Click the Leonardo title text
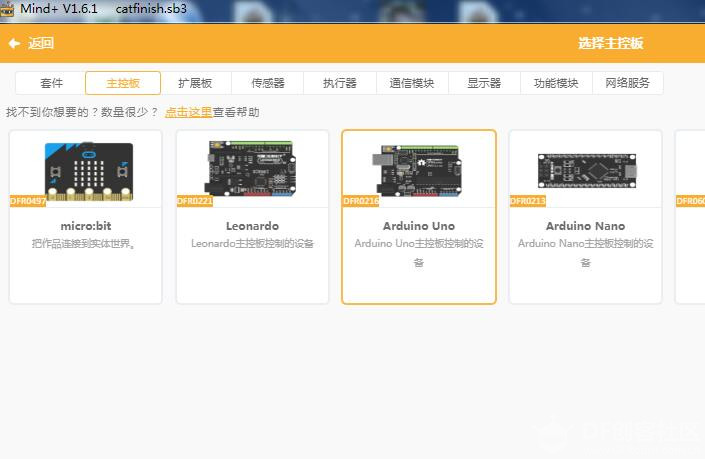This screenshot has height=459, width=705. click(252, 226)
